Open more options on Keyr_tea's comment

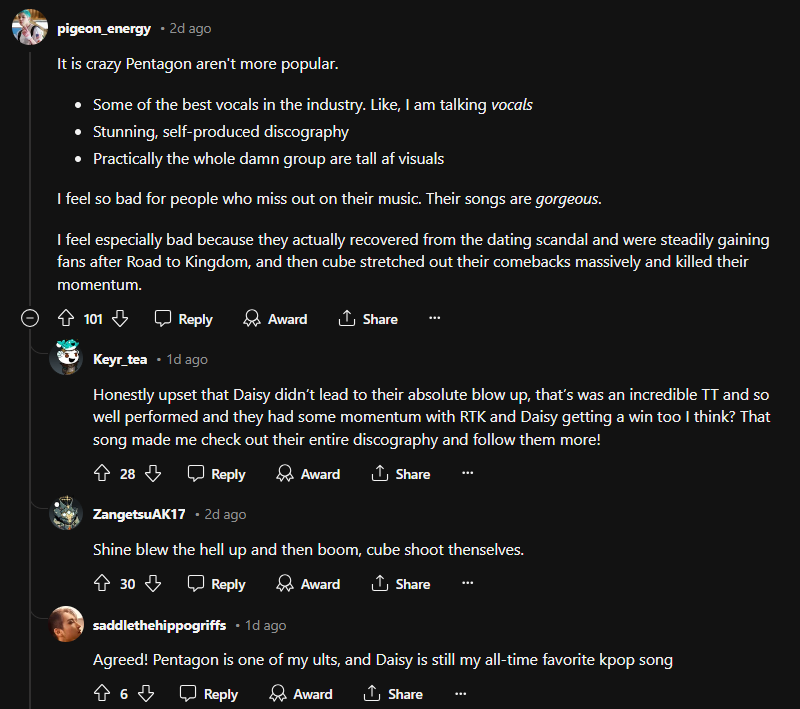(467, 474)
